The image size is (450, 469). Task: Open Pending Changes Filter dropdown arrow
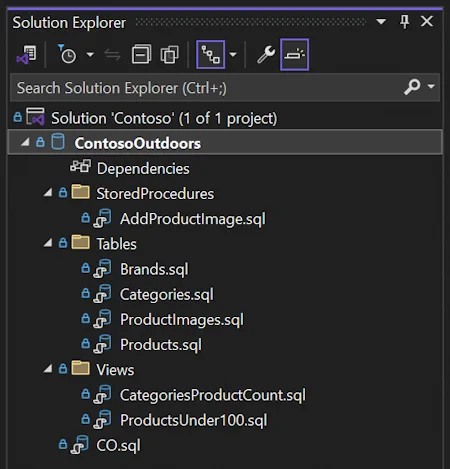click(90, 54)
